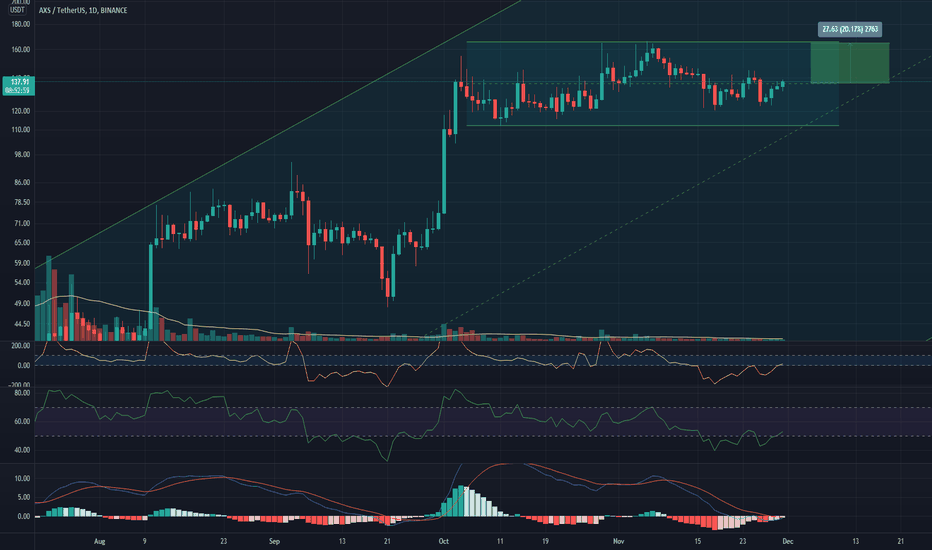Click the Aug date on the time axis
The image size is (932, 550).
[100, 542]
